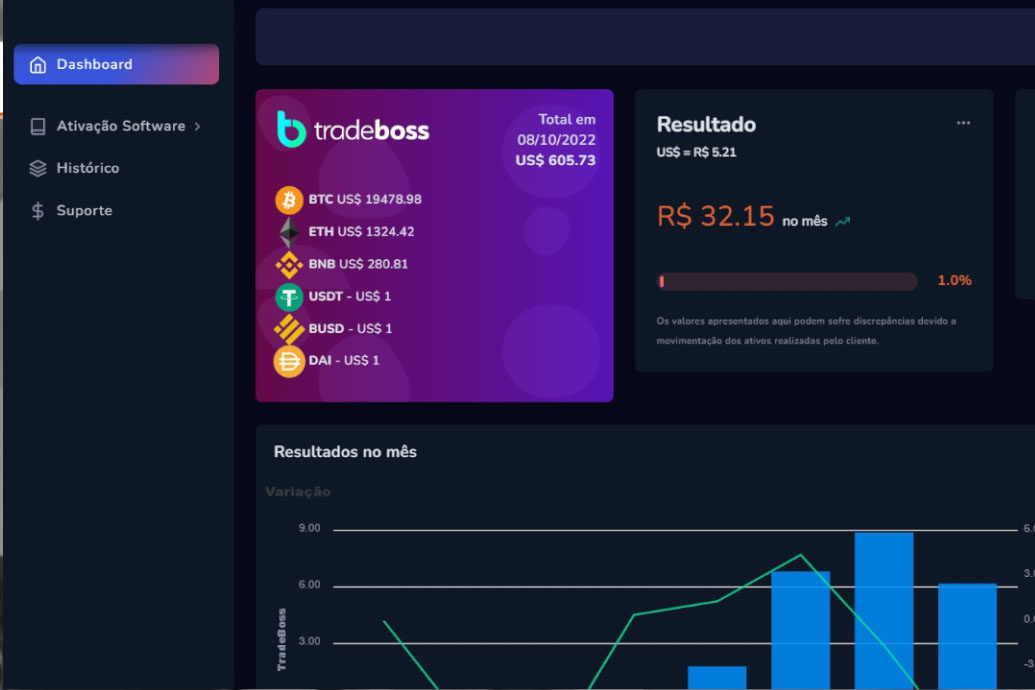Click the Dashboard home icon
Viewport: 1035px width, 690px height.
[38, 65]
